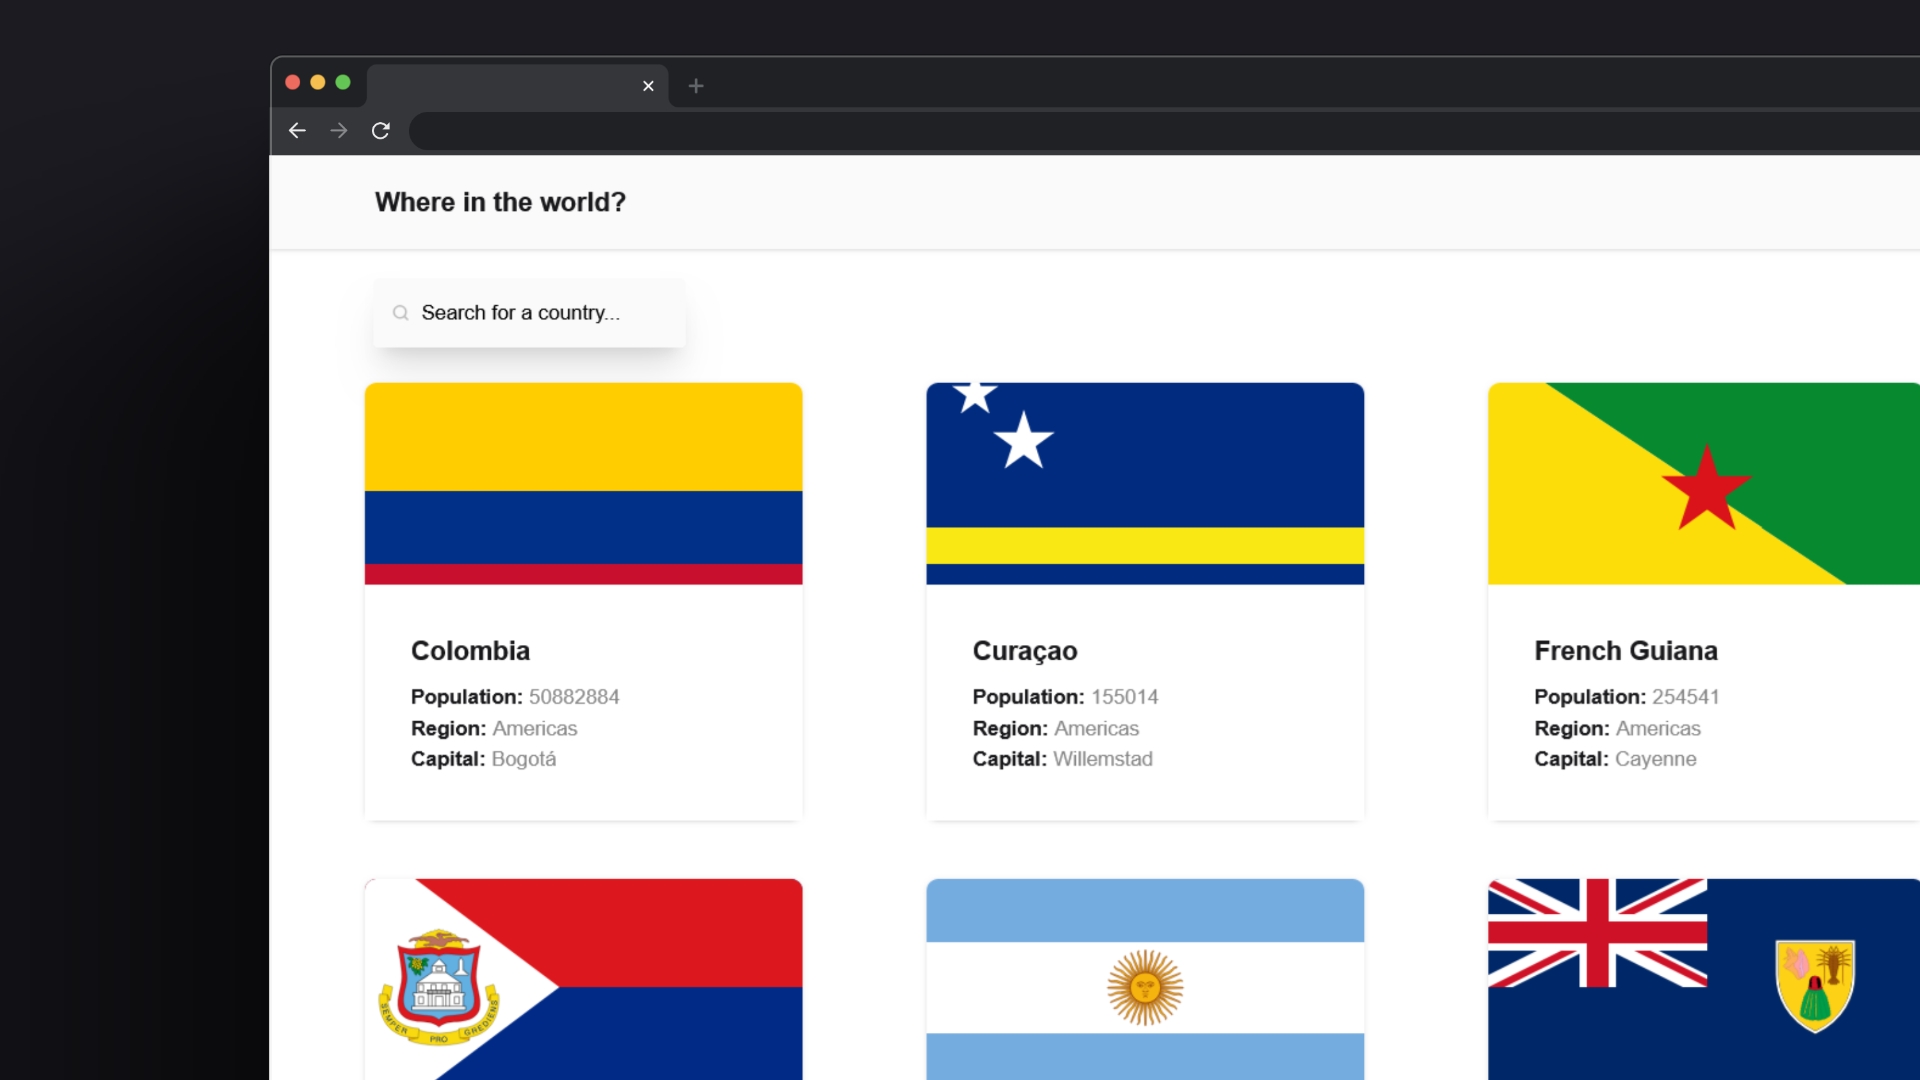Click the browser forward navigation arrow
The width and height of the screenshot is (1920, 1080).
[338, 130]
